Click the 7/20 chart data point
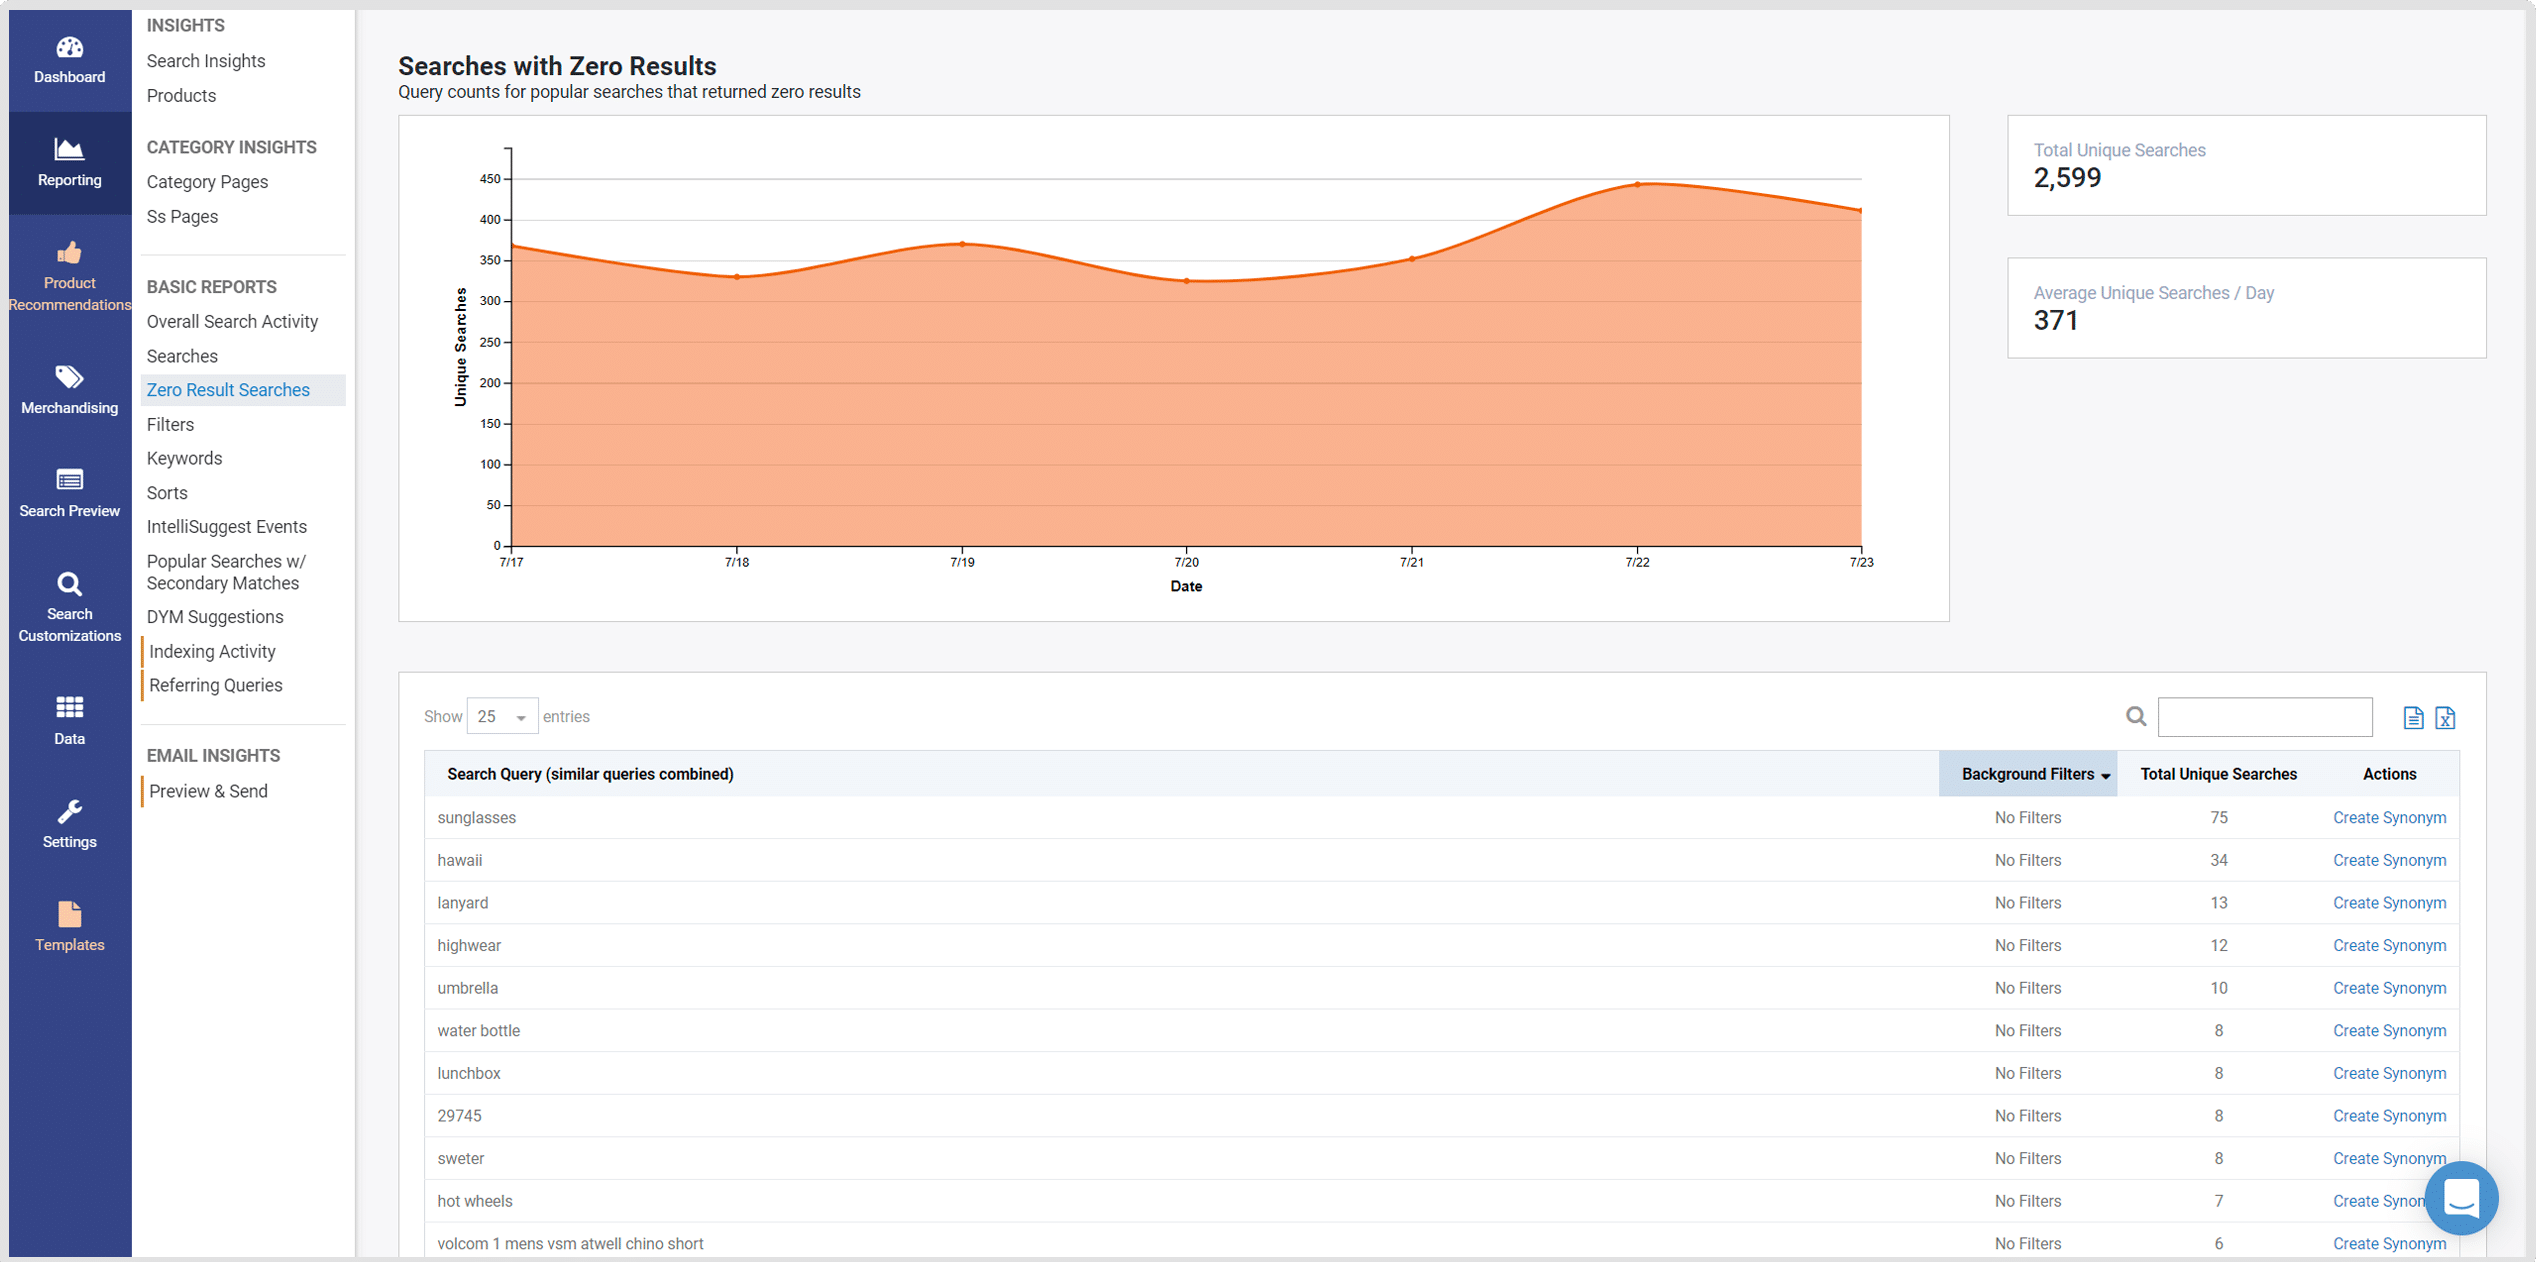The image size is (2540, 1262). (x=1187, y=281)
